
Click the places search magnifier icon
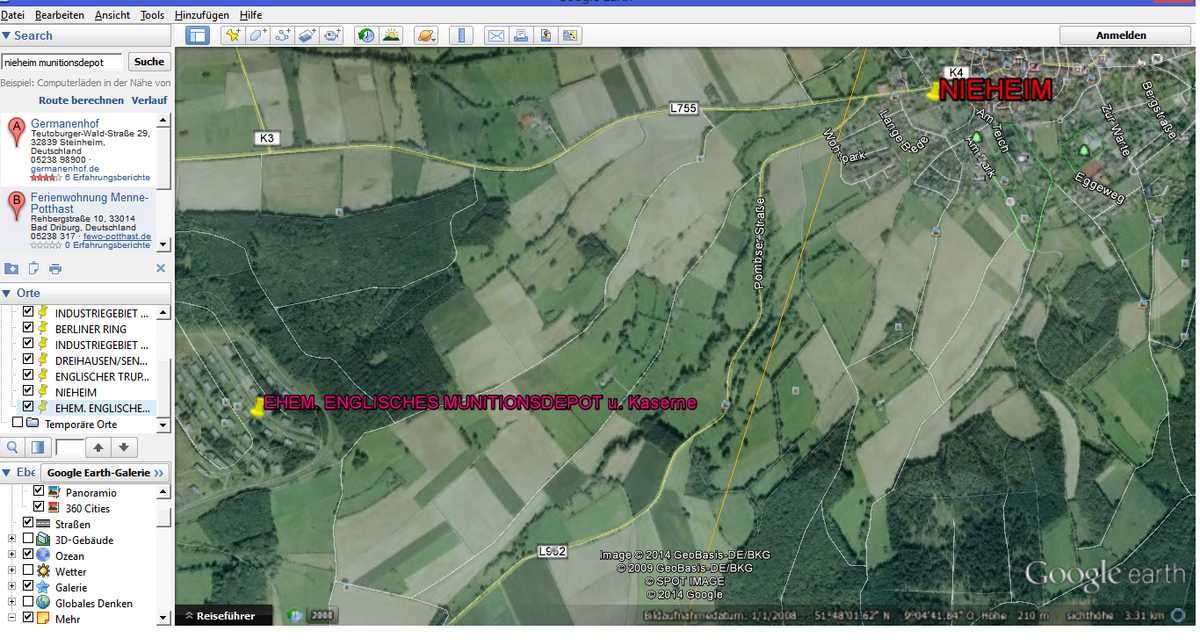14,447
